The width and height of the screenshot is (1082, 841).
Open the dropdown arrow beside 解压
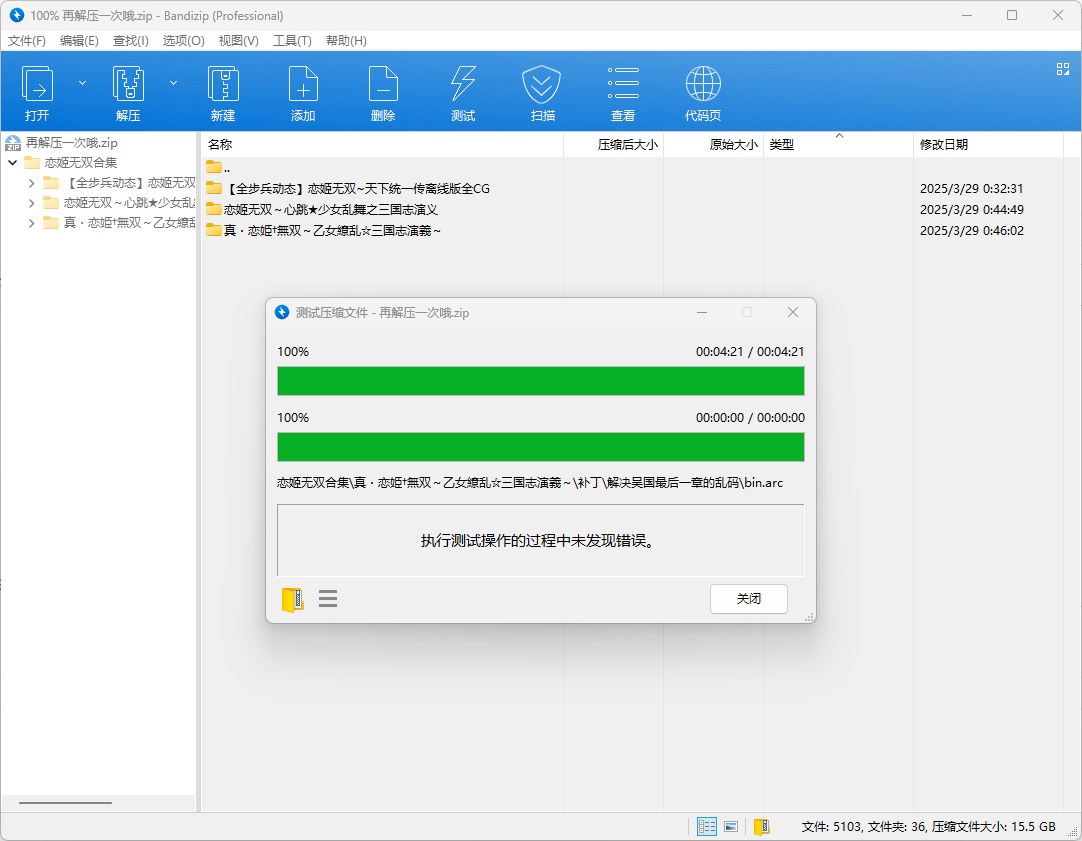tap(173, 83)
